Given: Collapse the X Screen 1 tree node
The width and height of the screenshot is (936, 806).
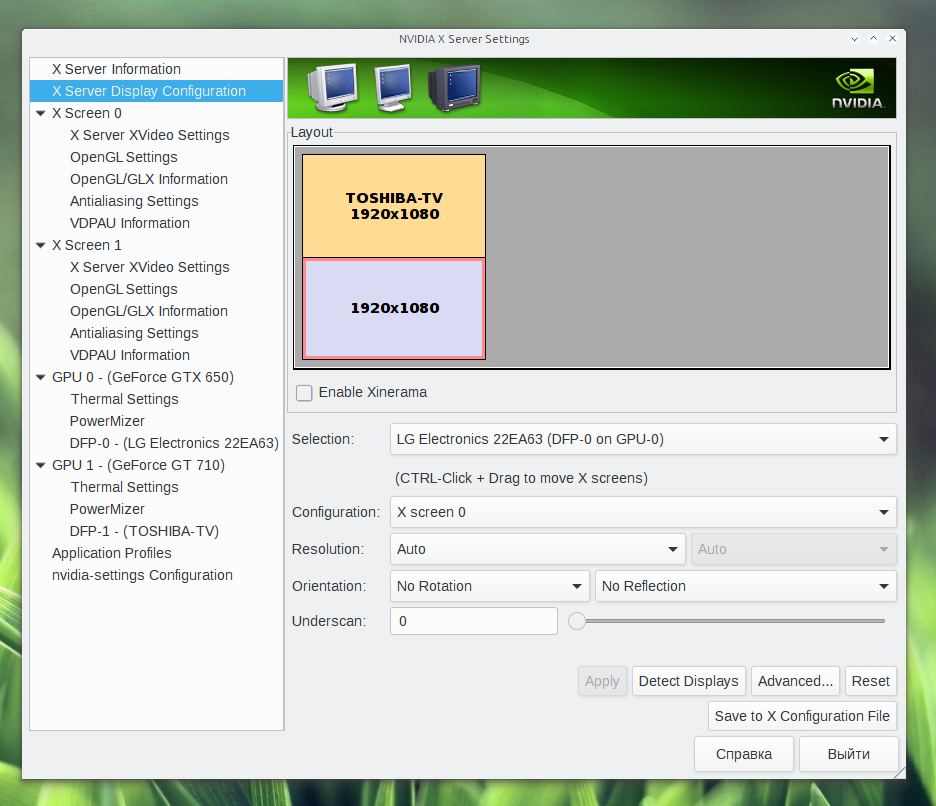Looking at the screenshot, I should point(41,245).
